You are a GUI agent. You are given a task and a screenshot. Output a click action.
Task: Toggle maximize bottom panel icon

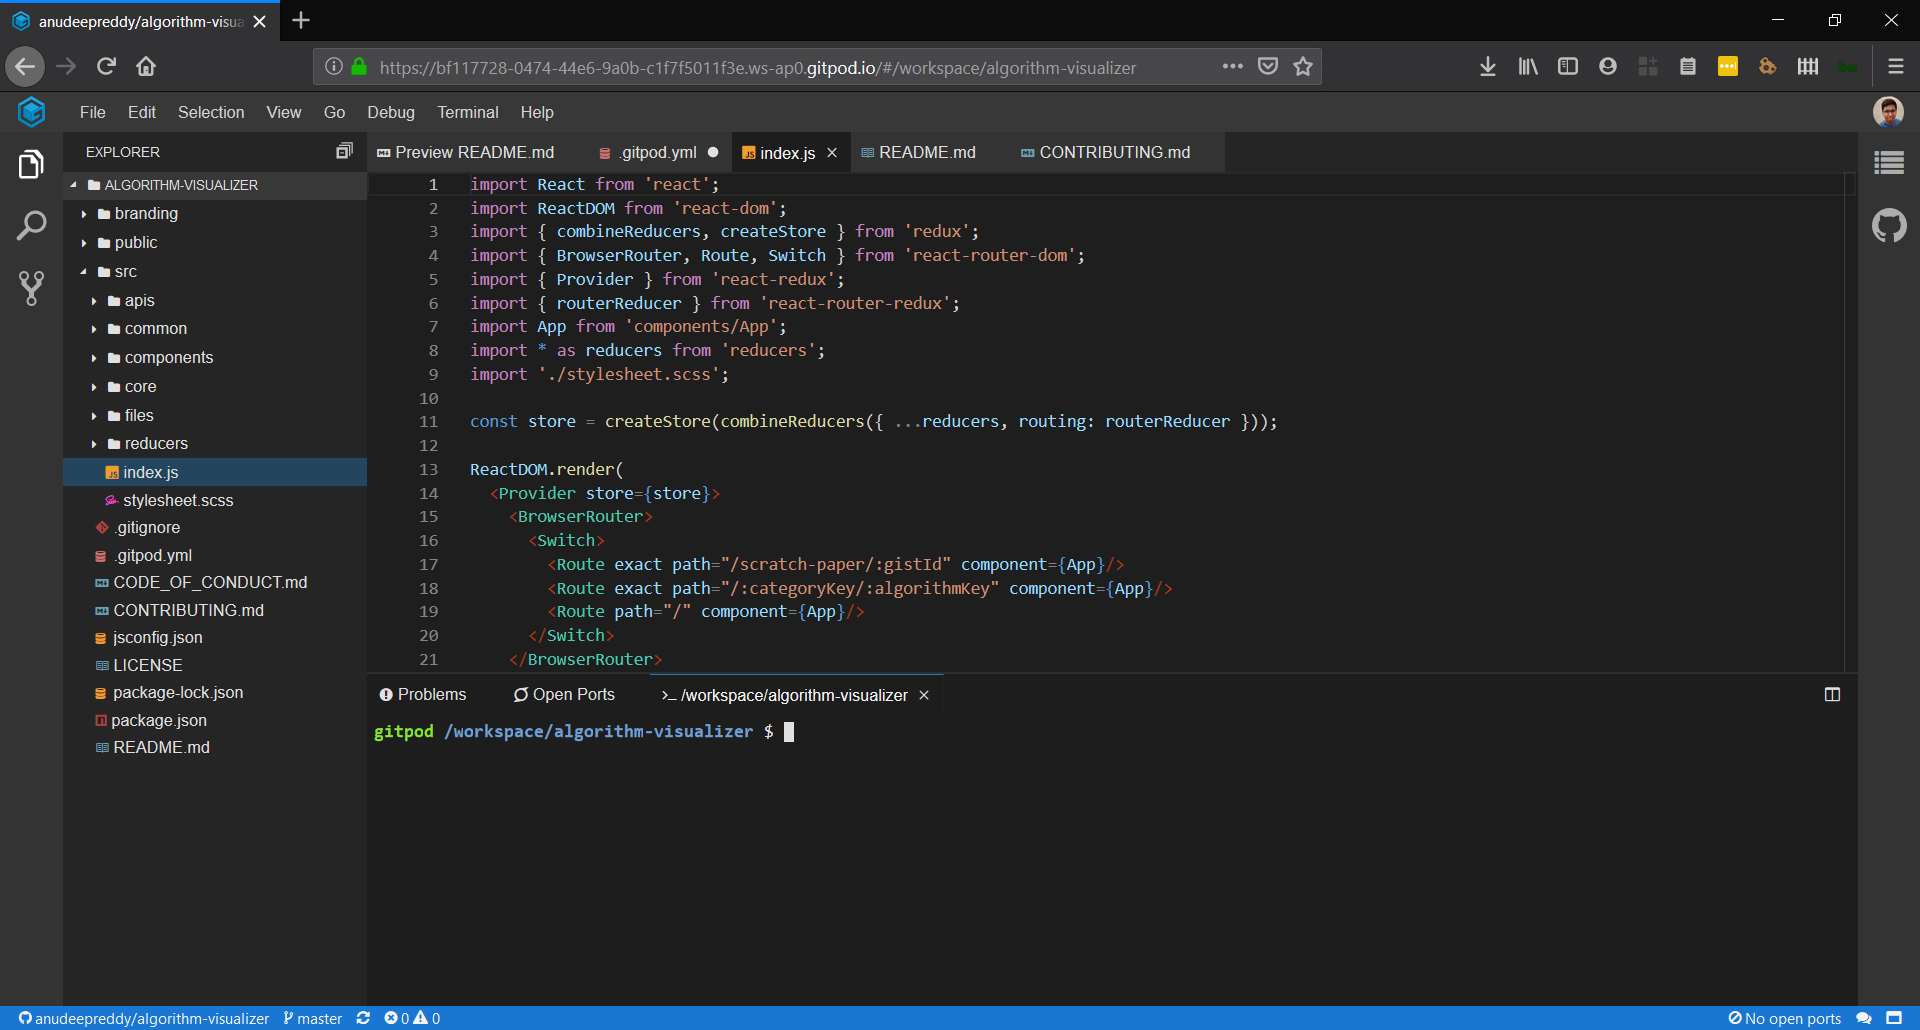[1832, 694]
